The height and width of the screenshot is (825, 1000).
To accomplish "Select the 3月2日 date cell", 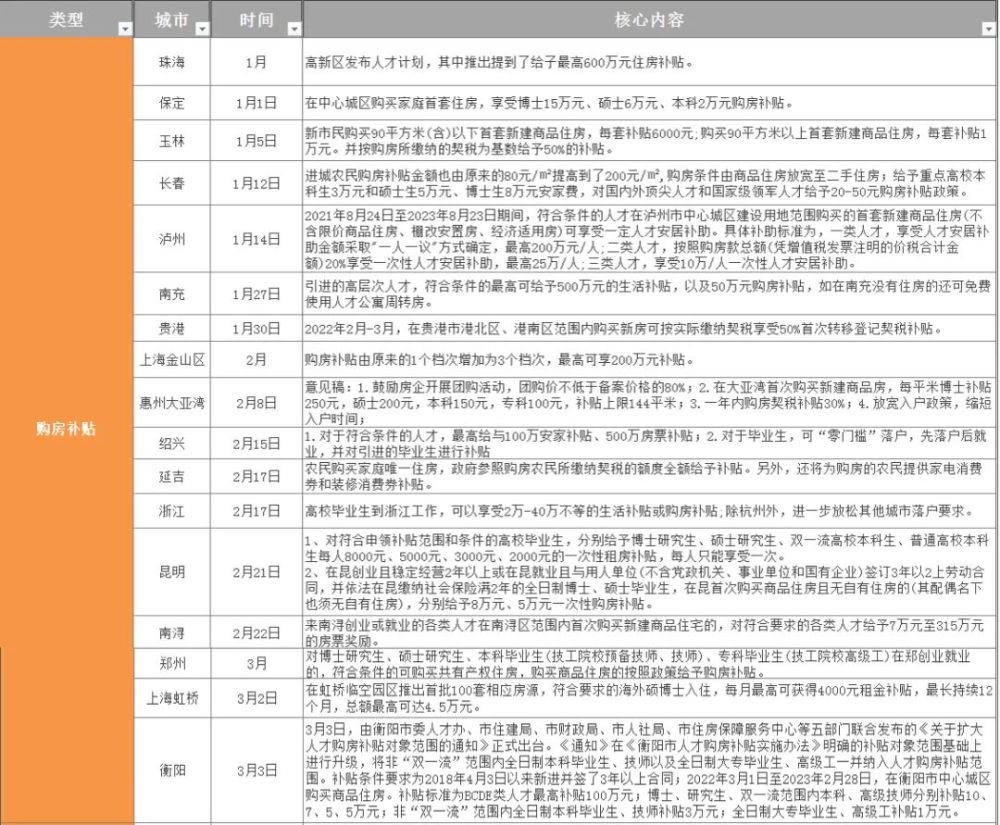I will coord(256,698).
